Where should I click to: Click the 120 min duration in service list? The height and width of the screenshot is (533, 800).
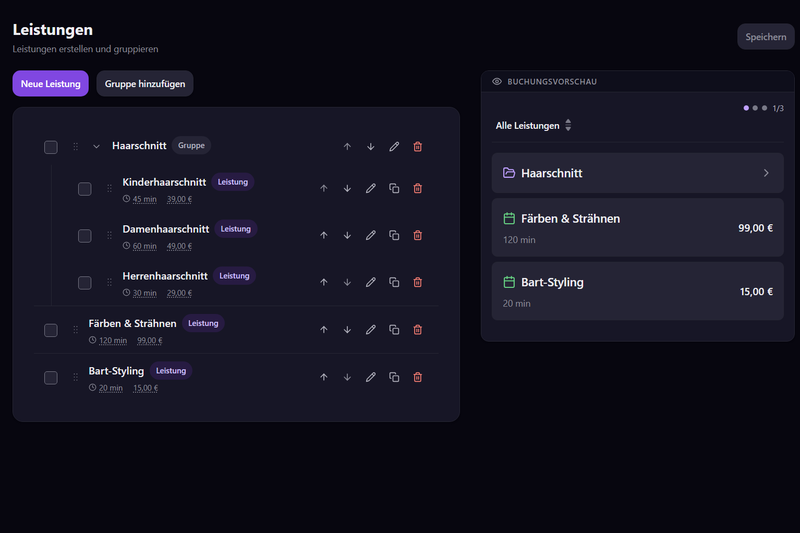(x=113, y=341)
